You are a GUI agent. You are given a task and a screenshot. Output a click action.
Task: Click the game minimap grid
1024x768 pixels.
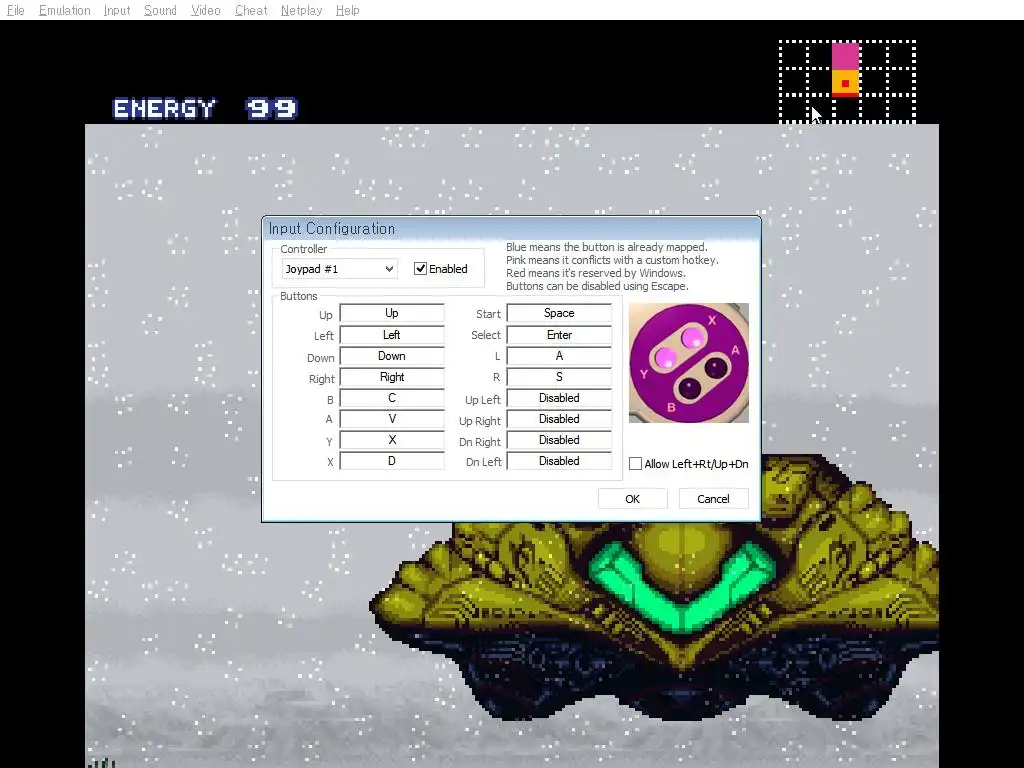(848, 81)
